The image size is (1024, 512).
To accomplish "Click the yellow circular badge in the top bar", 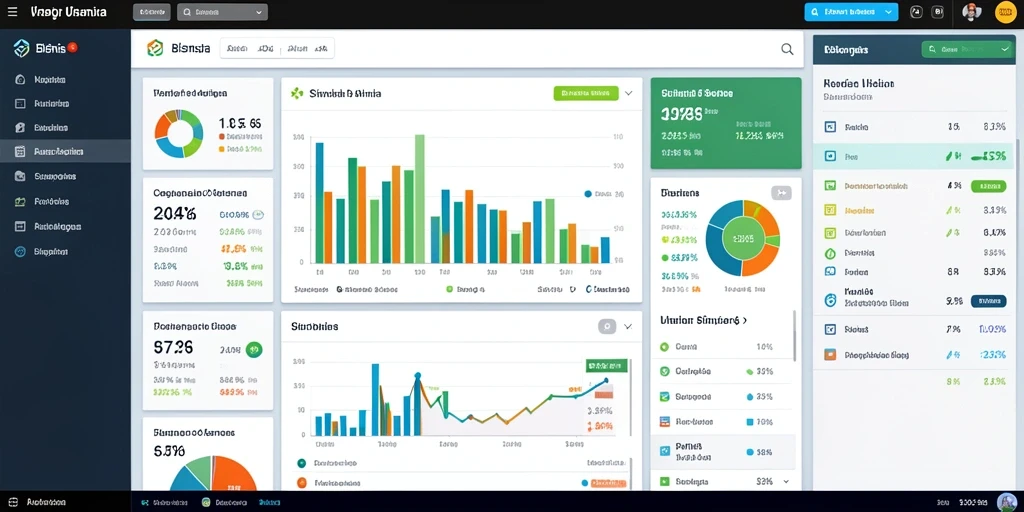I will 1006,12.
